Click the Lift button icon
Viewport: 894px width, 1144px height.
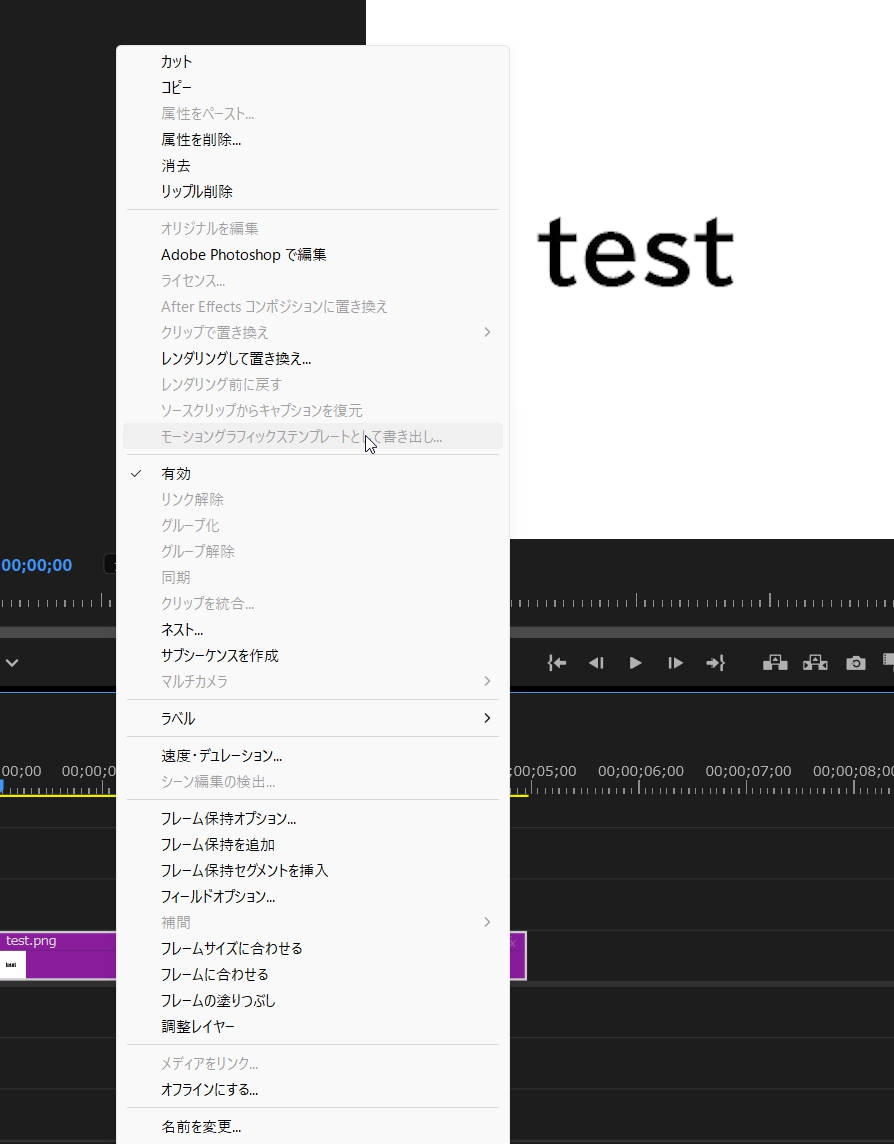click(775, 662)
